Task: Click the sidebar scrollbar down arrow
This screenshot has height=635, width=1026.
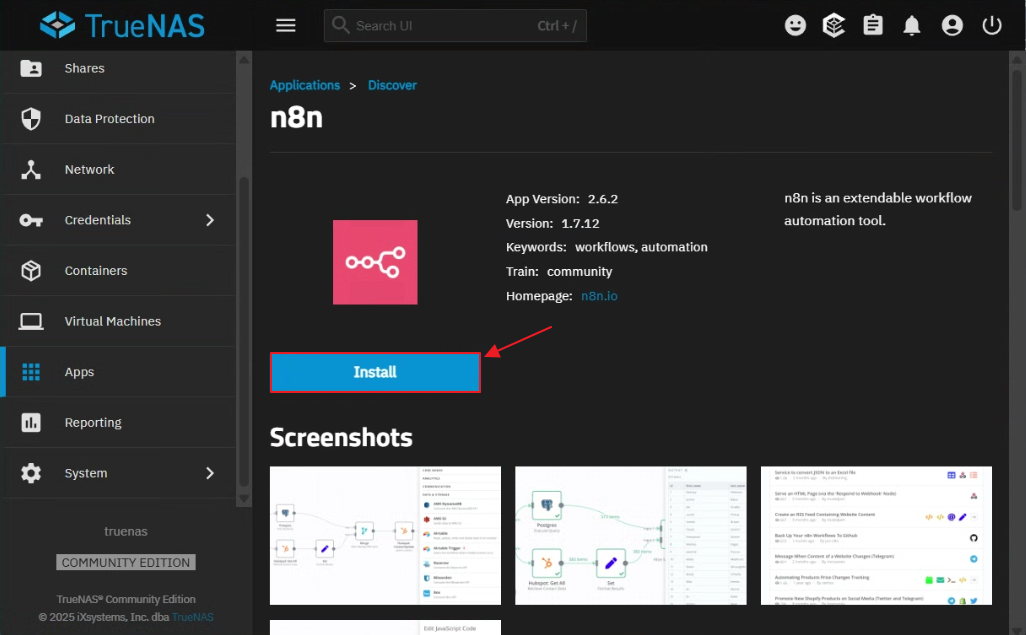Action: pyautogui.click(x=244, y=499)
